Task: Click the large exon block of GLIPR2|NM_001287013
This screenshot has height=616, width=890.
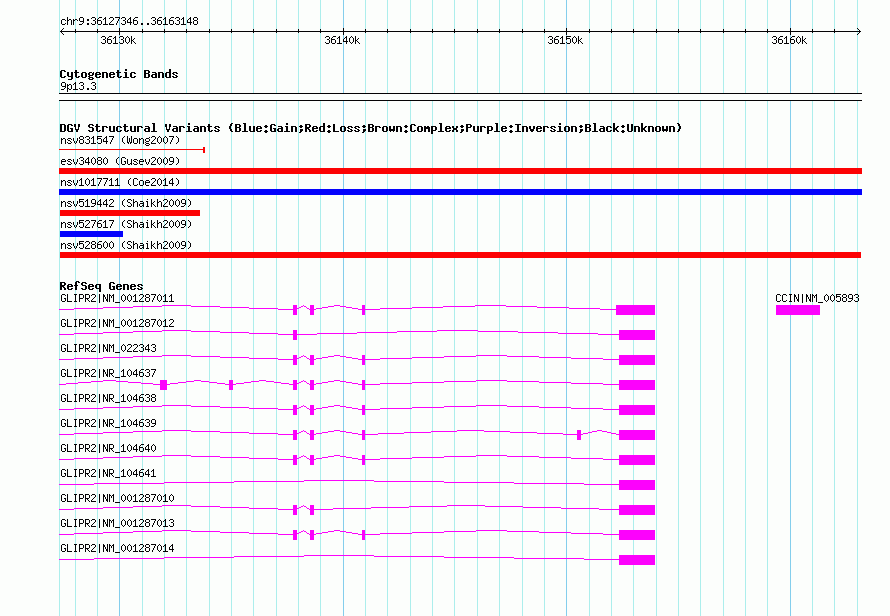Action: point(637,535)
